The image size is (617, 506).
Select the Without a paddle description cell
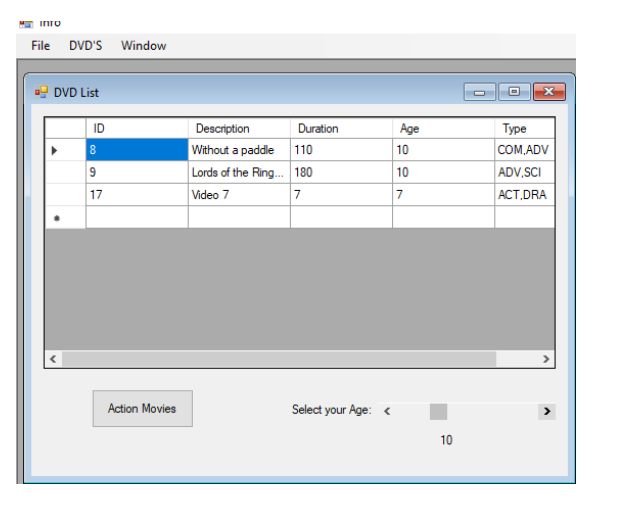[239, 150]
